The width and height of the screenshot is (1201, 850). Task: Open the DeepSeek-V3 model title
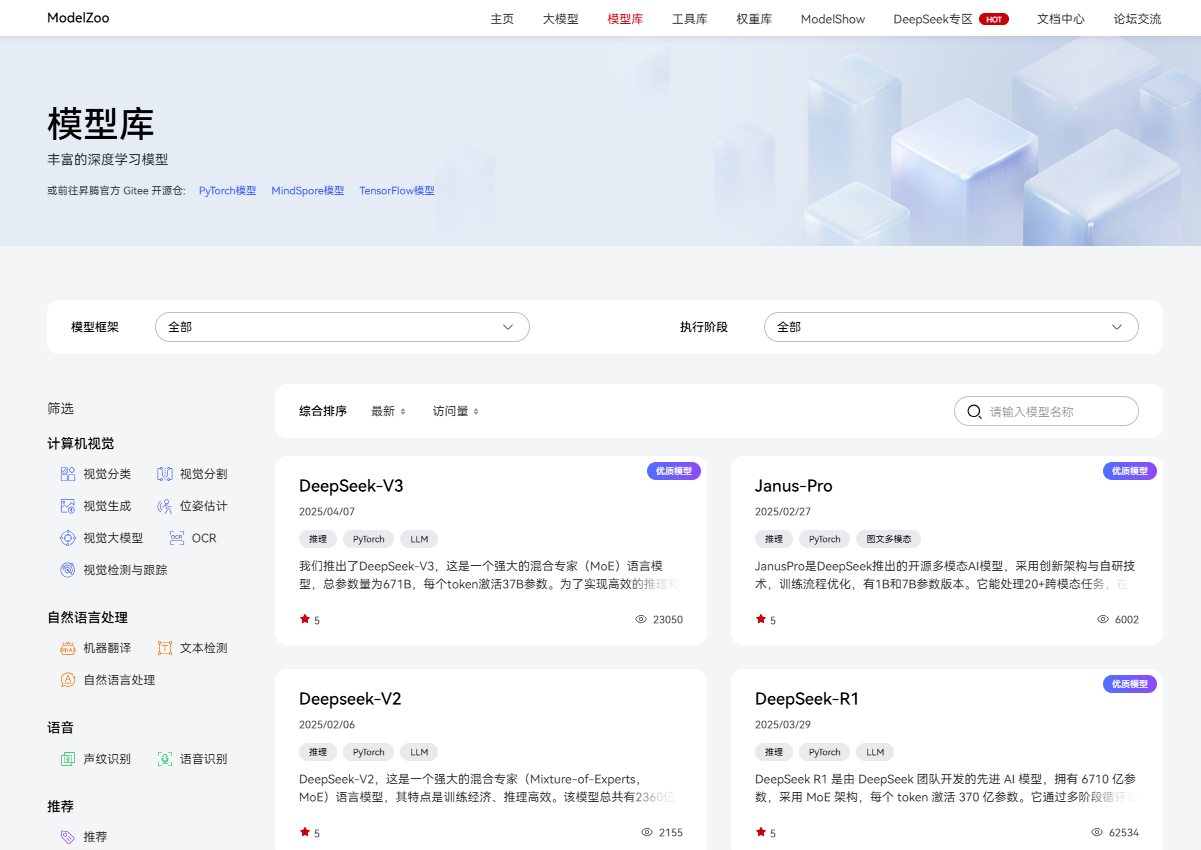tap(351, 486)
